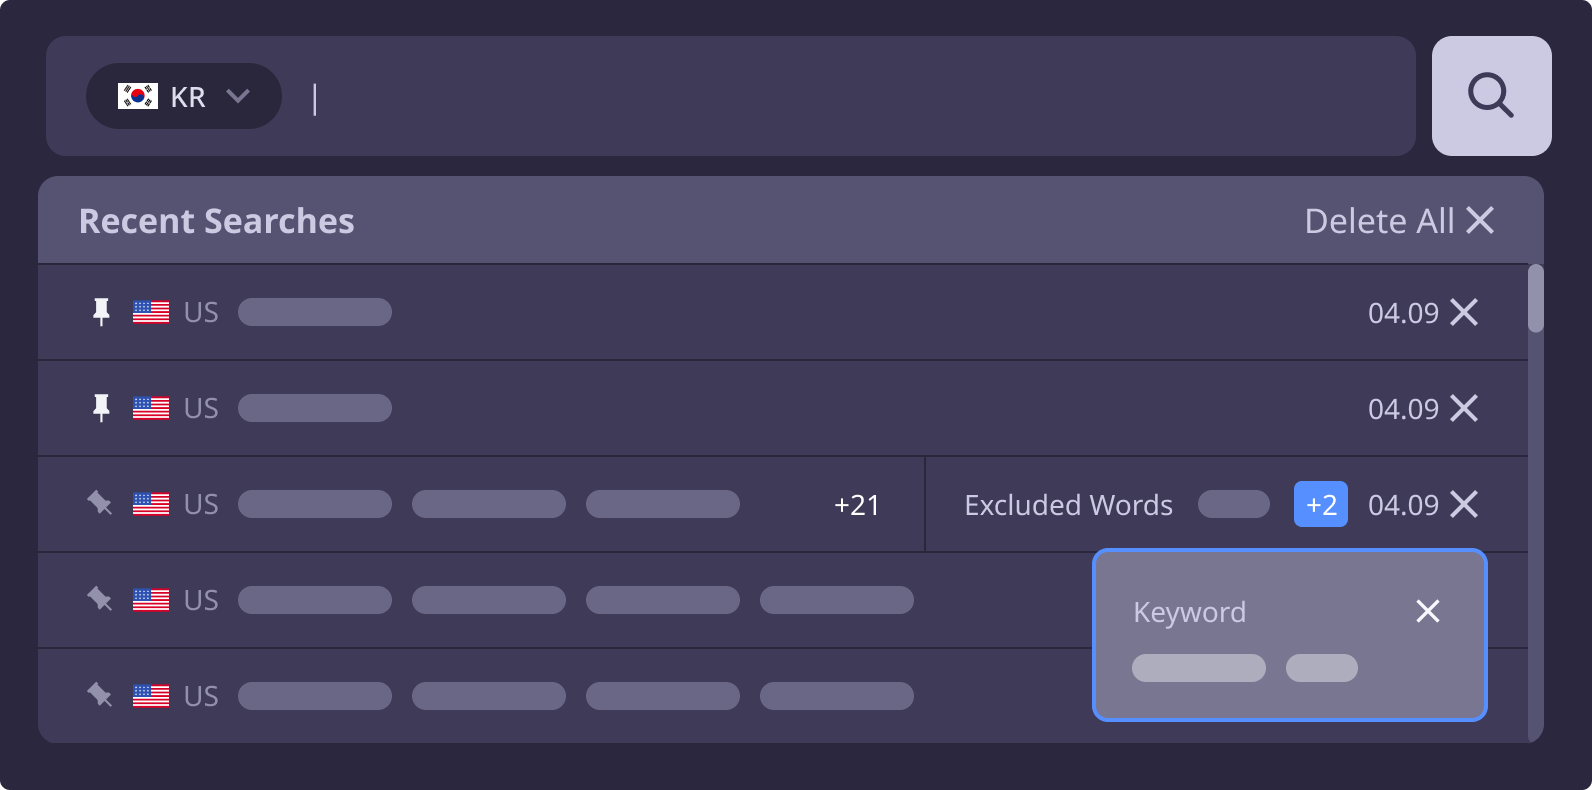The width and height of the screenshot is (1592, 790).
Task: Delete the third search with excluded words
Action: coord(1464,504)
